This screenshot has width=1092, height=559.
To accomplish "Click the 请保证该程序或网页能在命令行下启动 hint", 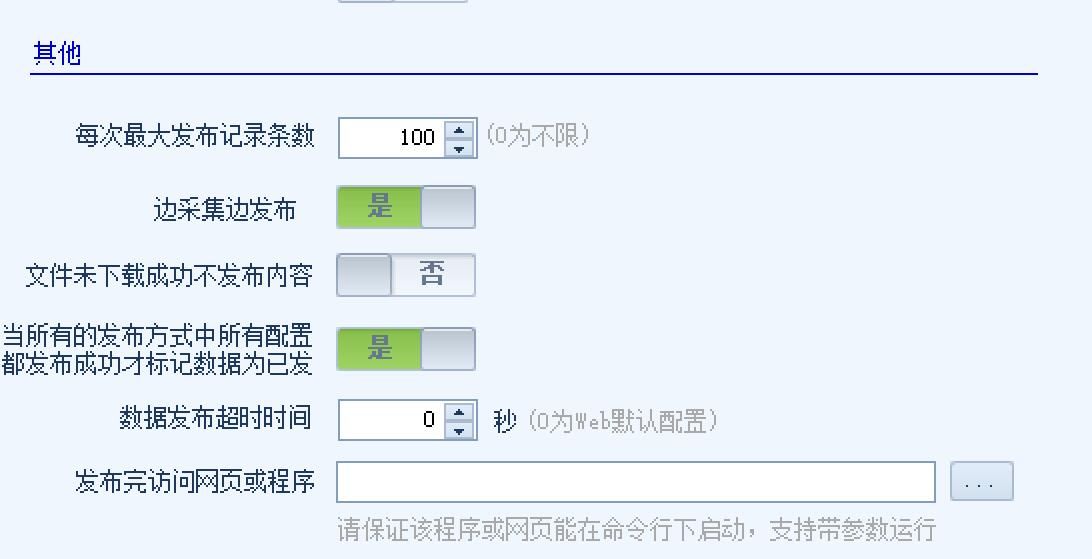I will tap(636, 528).
